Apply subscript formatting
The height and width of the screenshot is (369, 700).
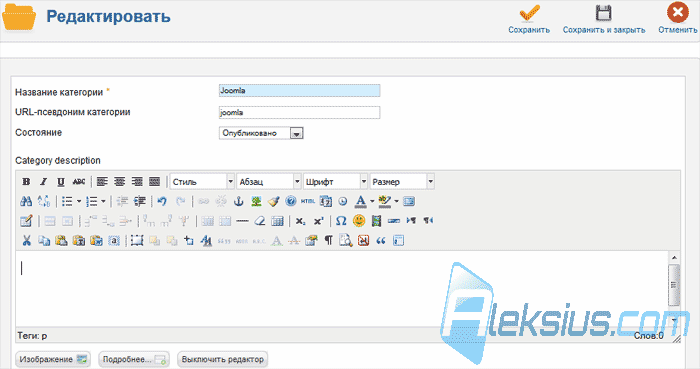click(300, 221)
